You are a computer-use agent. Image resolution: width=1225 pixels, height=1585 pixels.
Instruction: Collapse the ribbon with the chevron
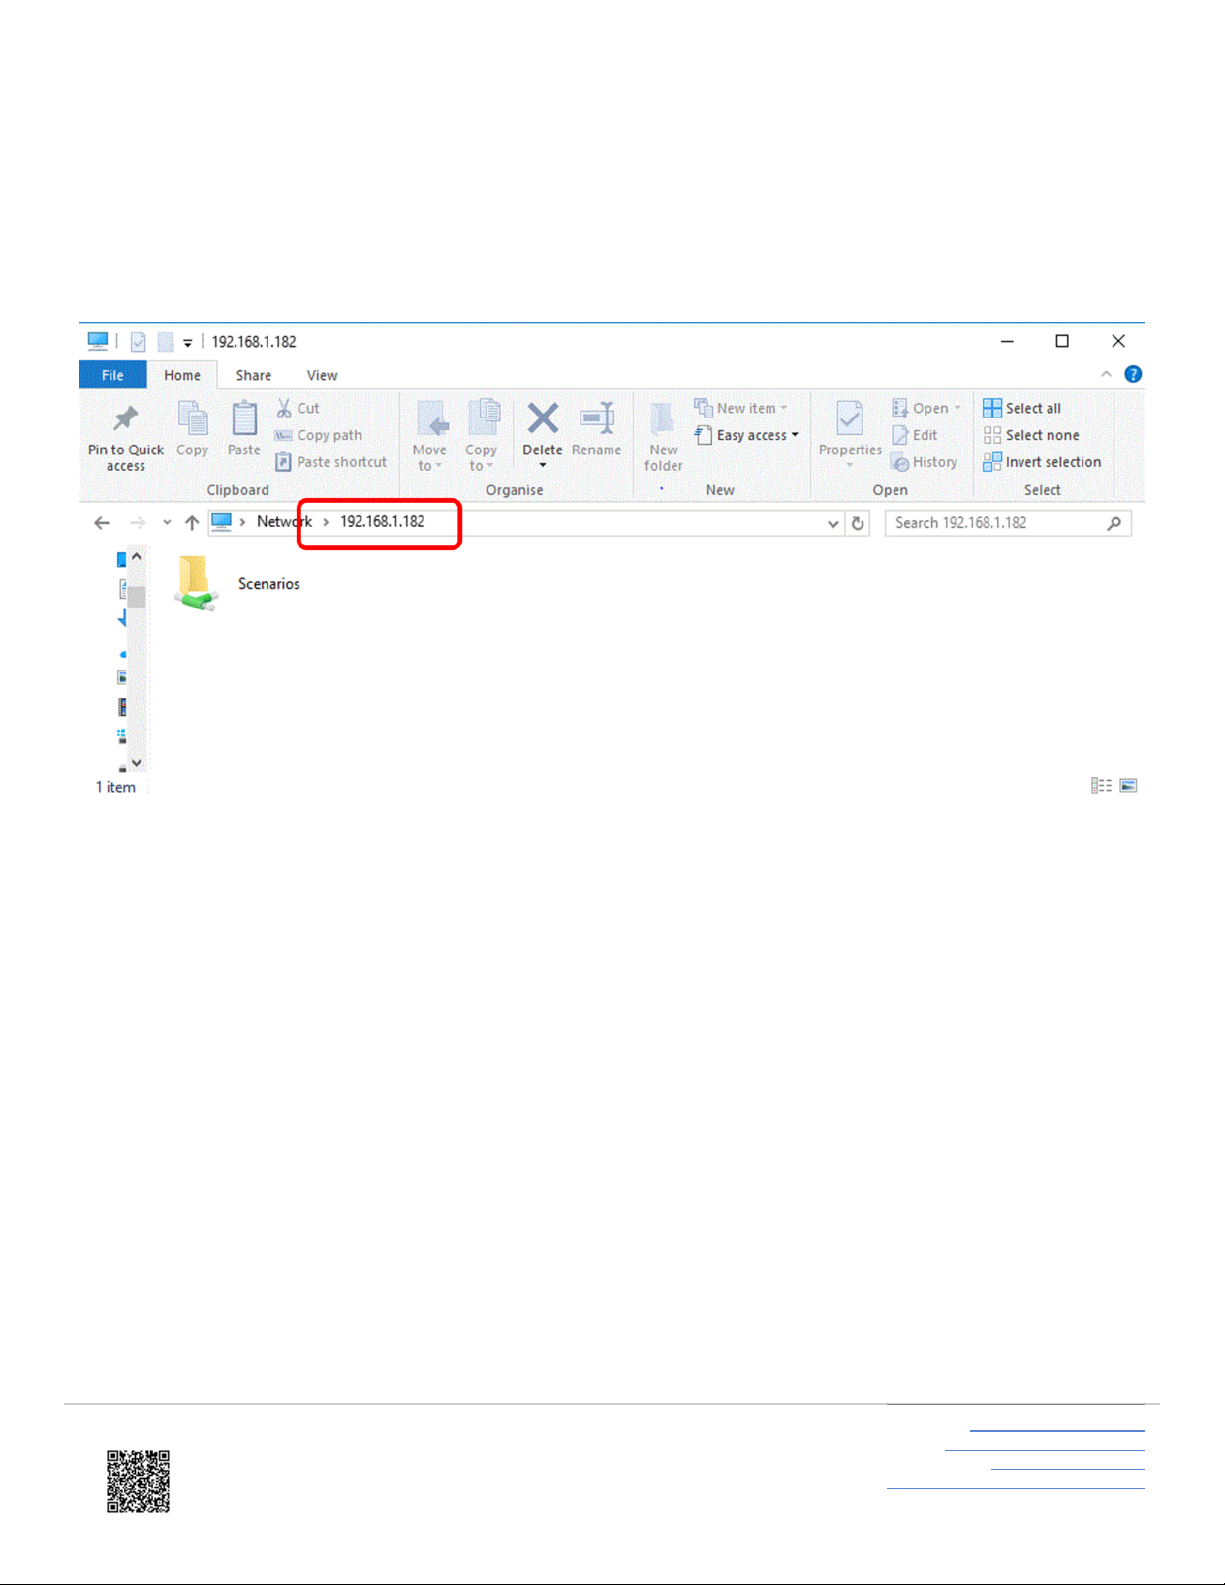tap(1106, 374)
